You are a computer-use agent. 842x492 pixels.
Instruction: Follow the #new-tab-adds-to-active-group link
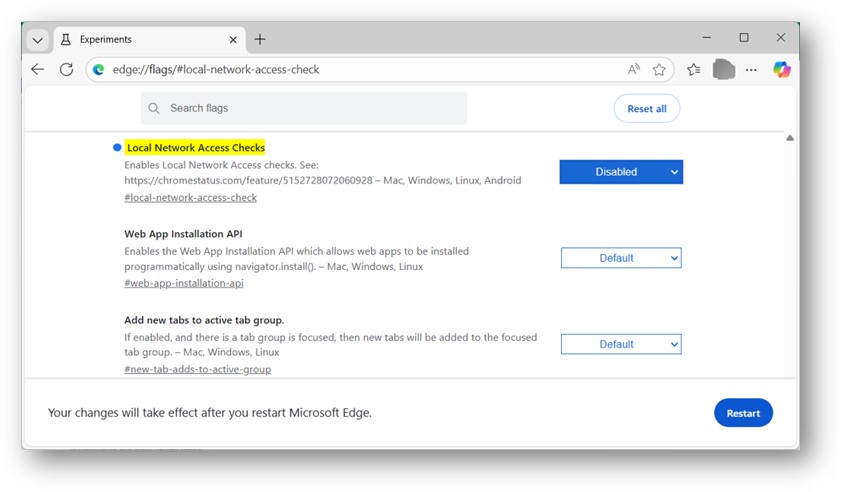click(198, 370)
